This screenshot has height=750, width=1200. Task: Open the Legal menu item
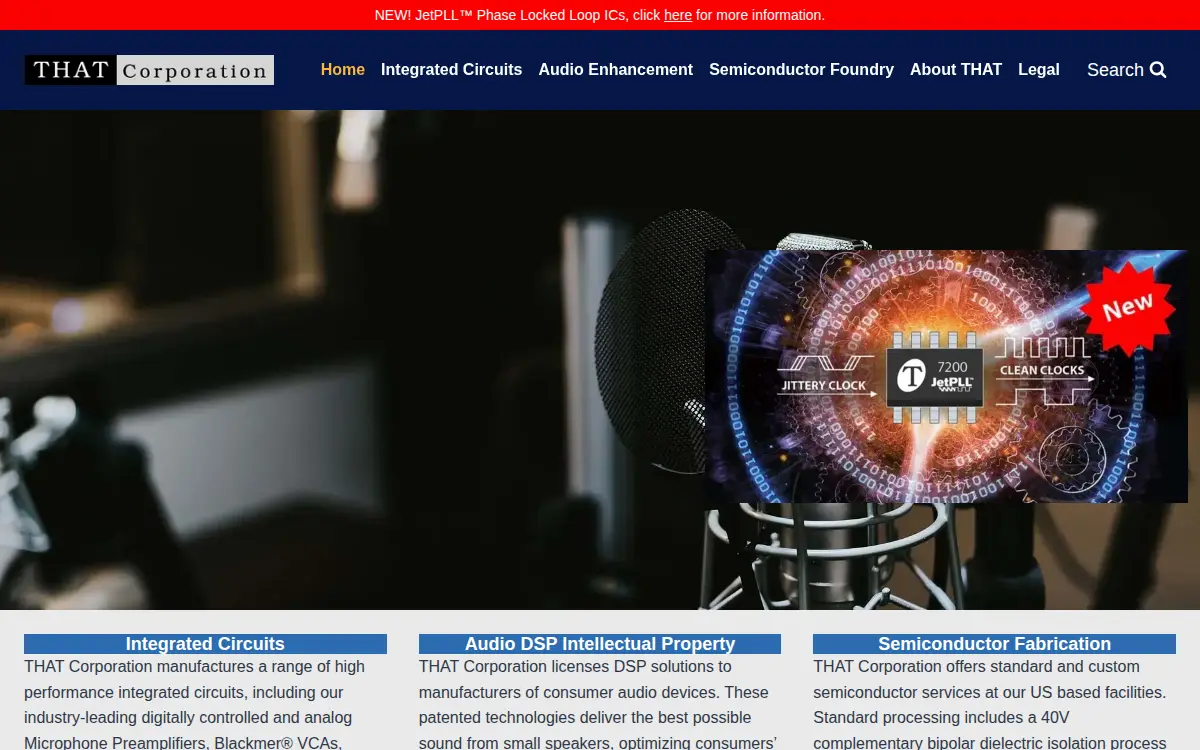(x=1039, y=70)
